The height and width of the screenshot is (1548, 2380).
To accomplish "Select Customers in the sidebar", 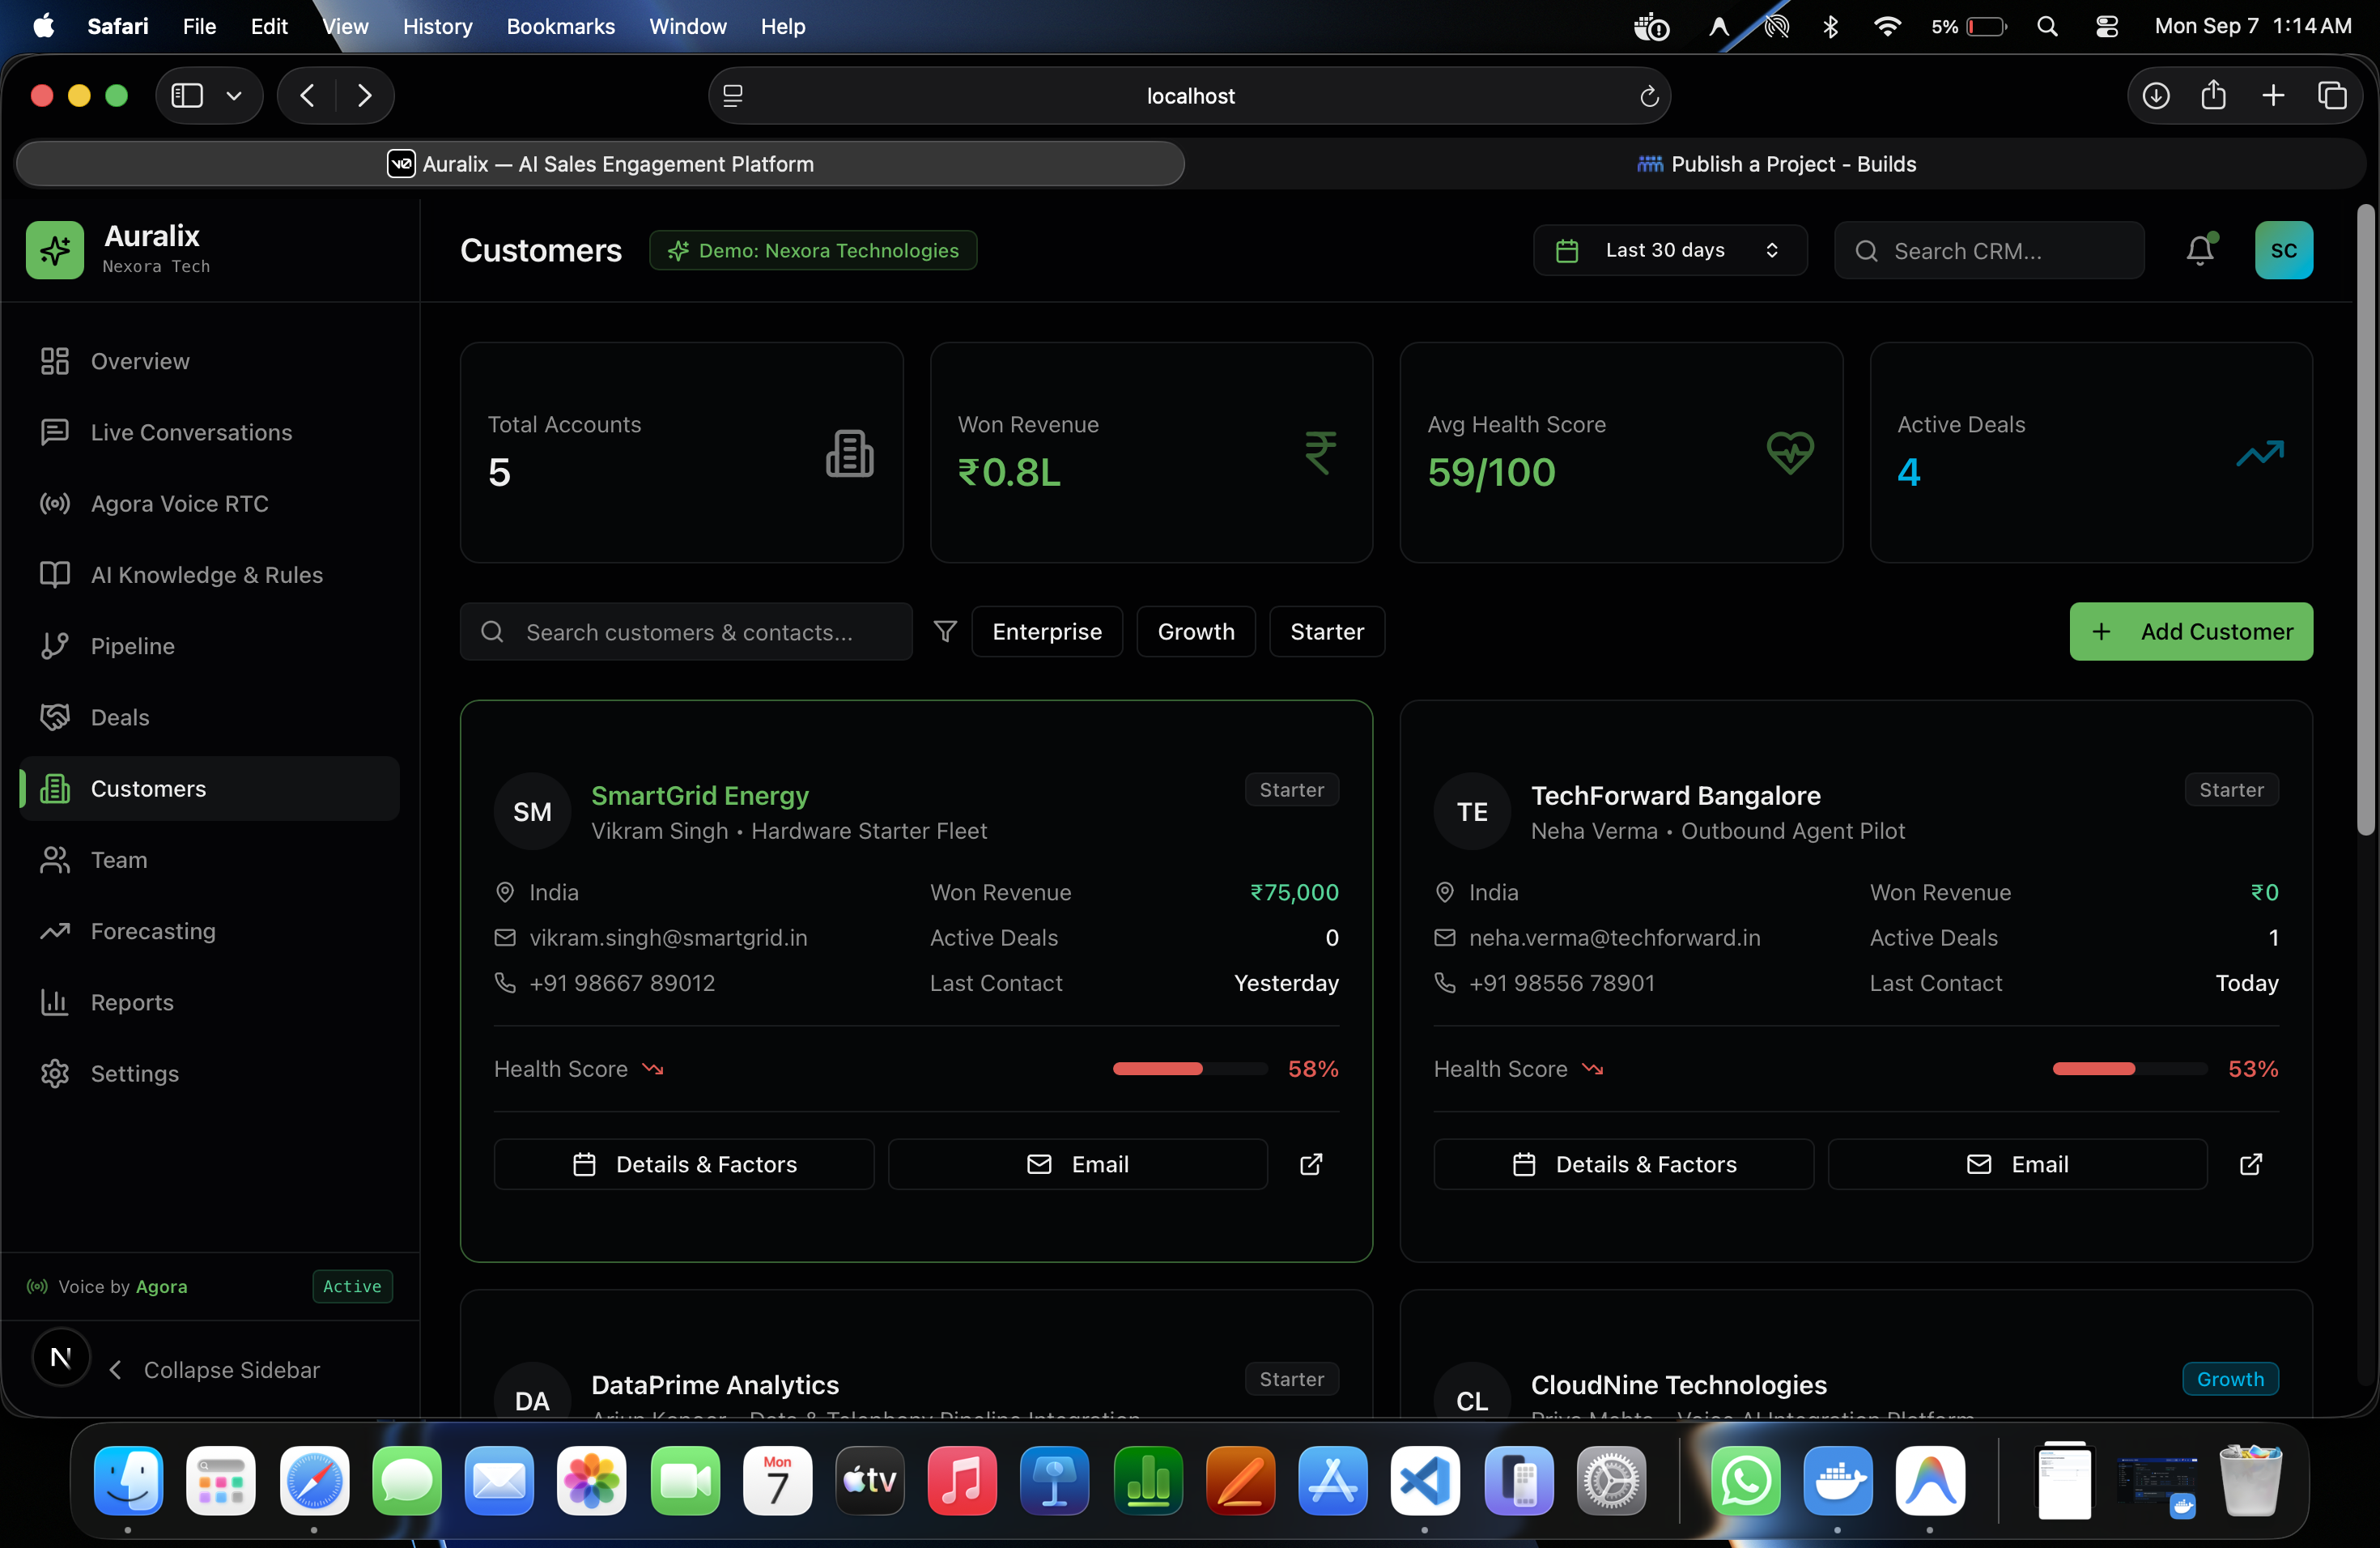I will point(209,788).
